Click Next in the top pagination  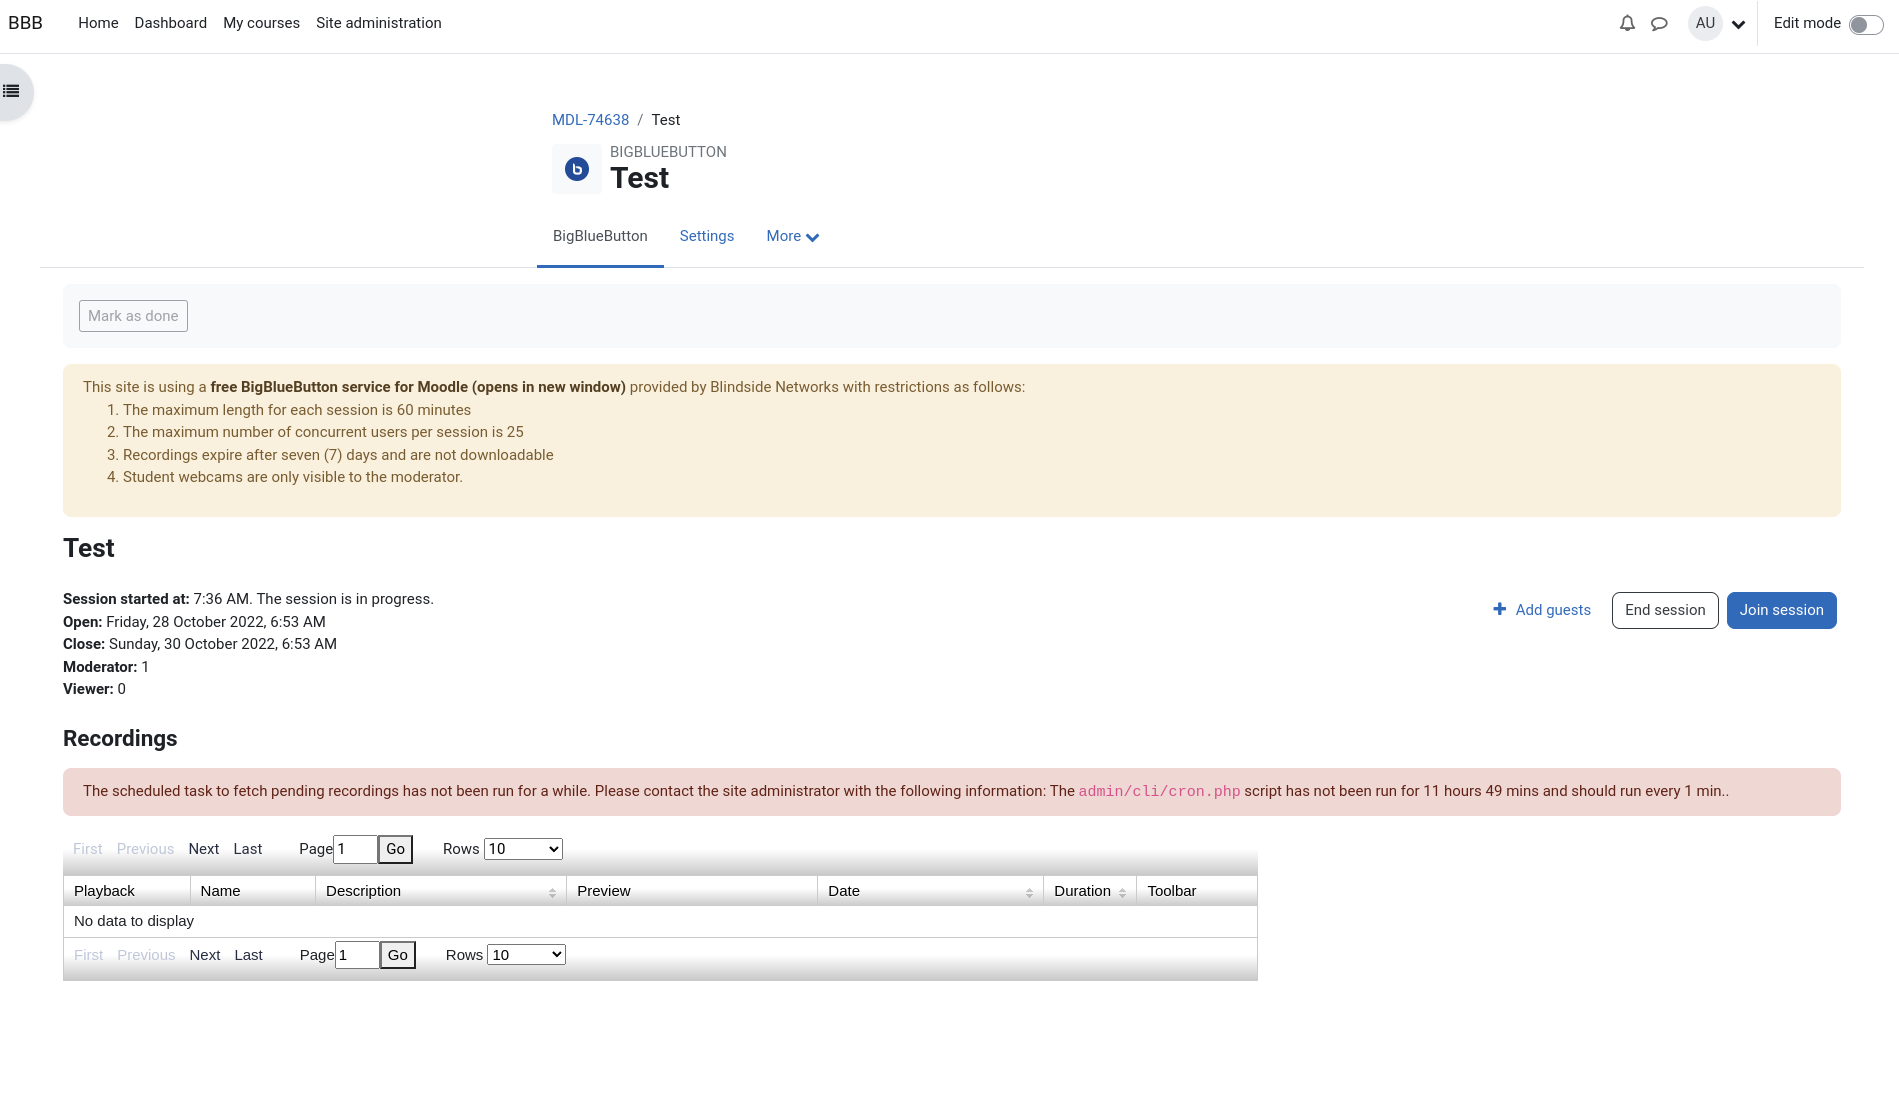click(203, 849)
